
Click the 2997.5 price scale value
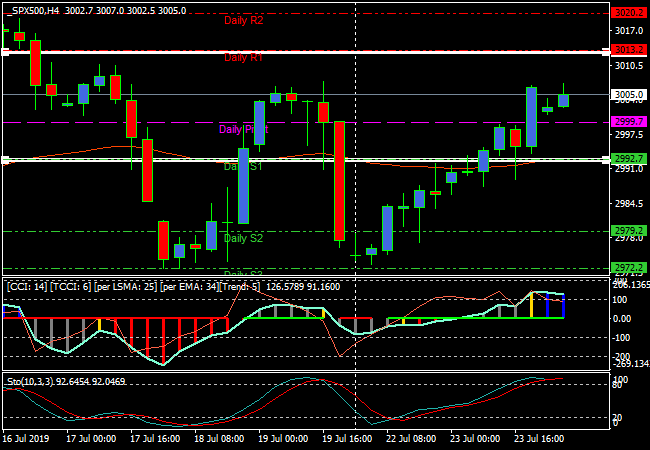coord(629,135)
